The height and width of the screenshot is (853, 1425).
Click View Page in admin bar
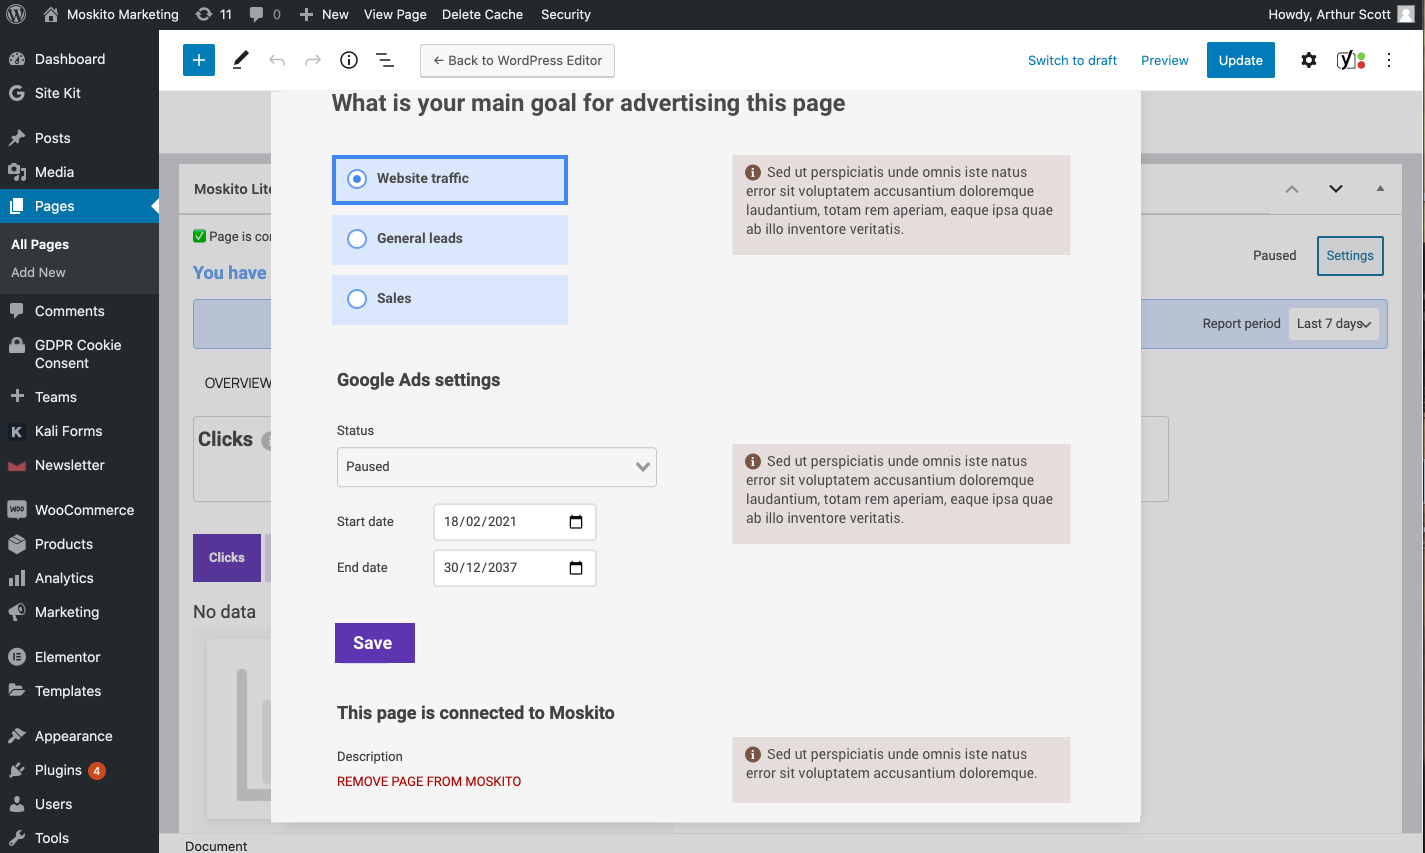(395, 14)
